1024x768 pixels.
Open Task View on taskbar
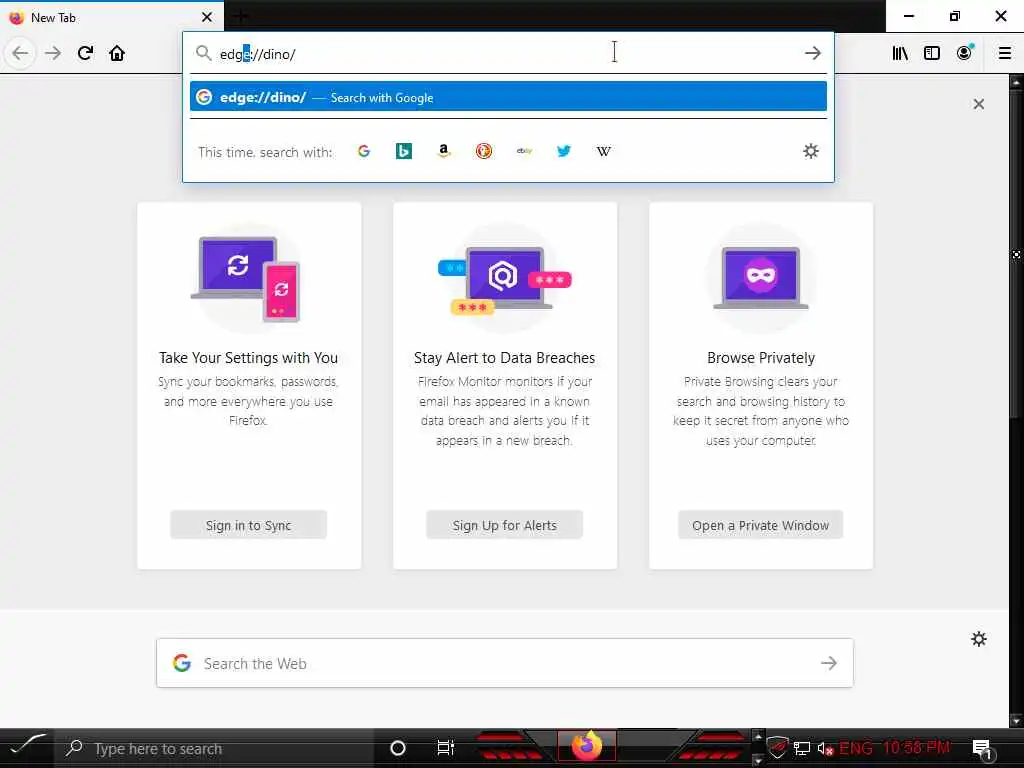point(445,748)
